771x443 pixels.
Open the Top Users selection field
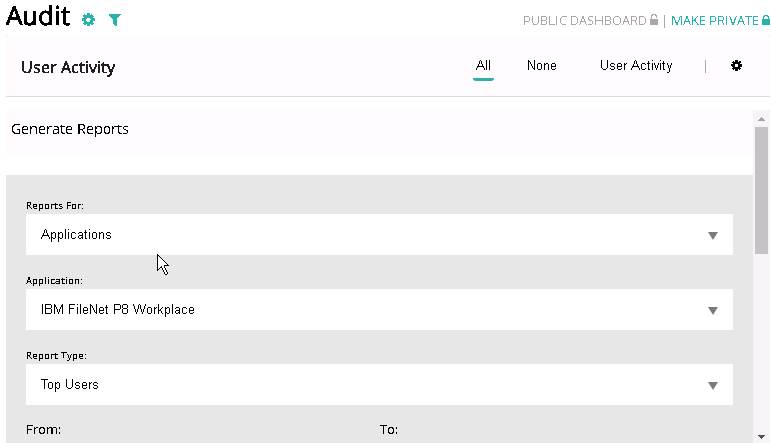pos(379,384)
